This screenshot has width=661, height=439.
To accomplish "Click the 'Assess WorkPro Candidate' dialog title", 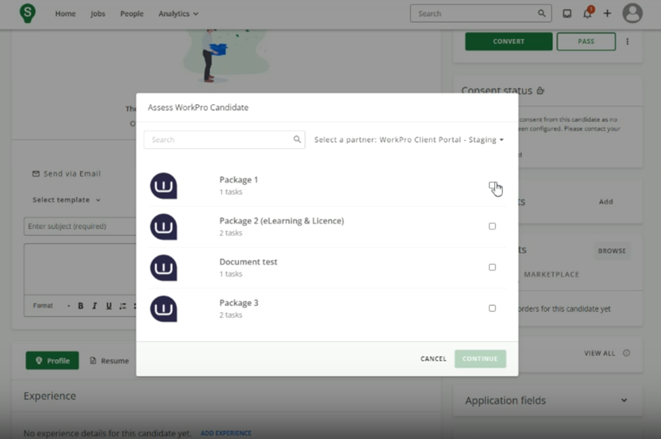I will click(x=198, y=108).
